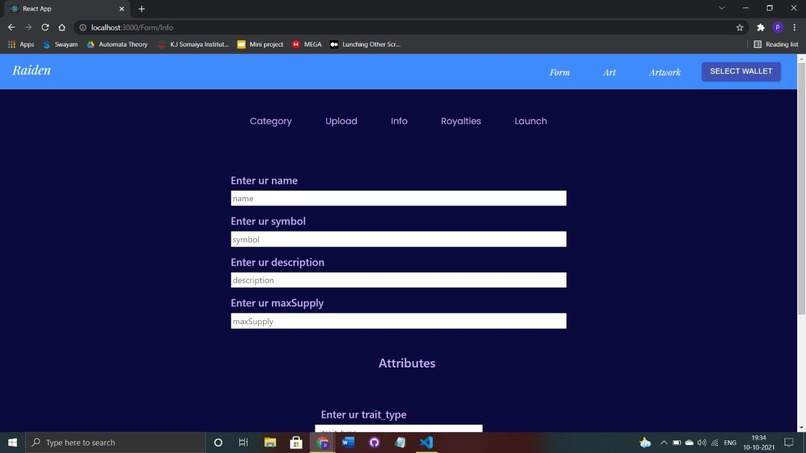Viewport: 806px width, 453px height.
Task: Go to the Art nav link
Action: coord(609,73)
